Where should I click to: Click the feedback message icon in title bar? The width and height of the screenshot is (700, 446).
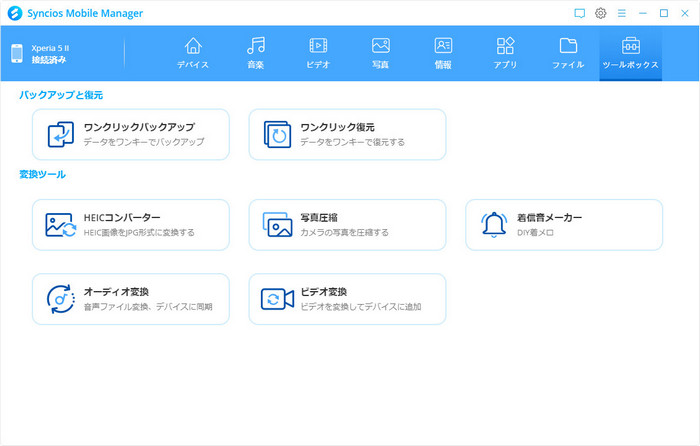tap(579, 13)
